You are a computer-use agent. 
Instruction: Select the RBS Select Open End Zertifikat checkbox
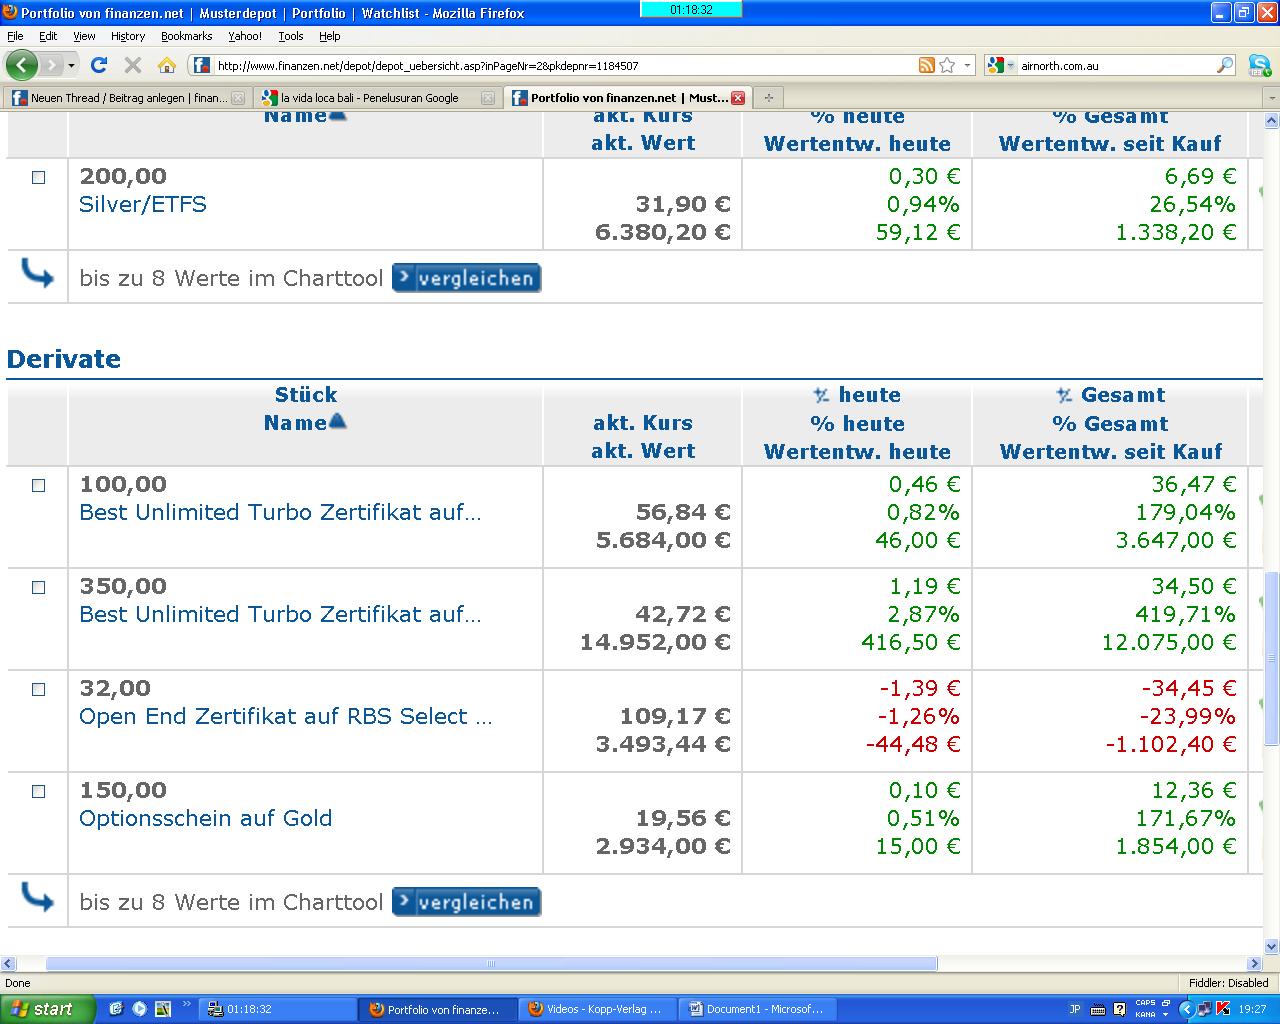[39, 689]
